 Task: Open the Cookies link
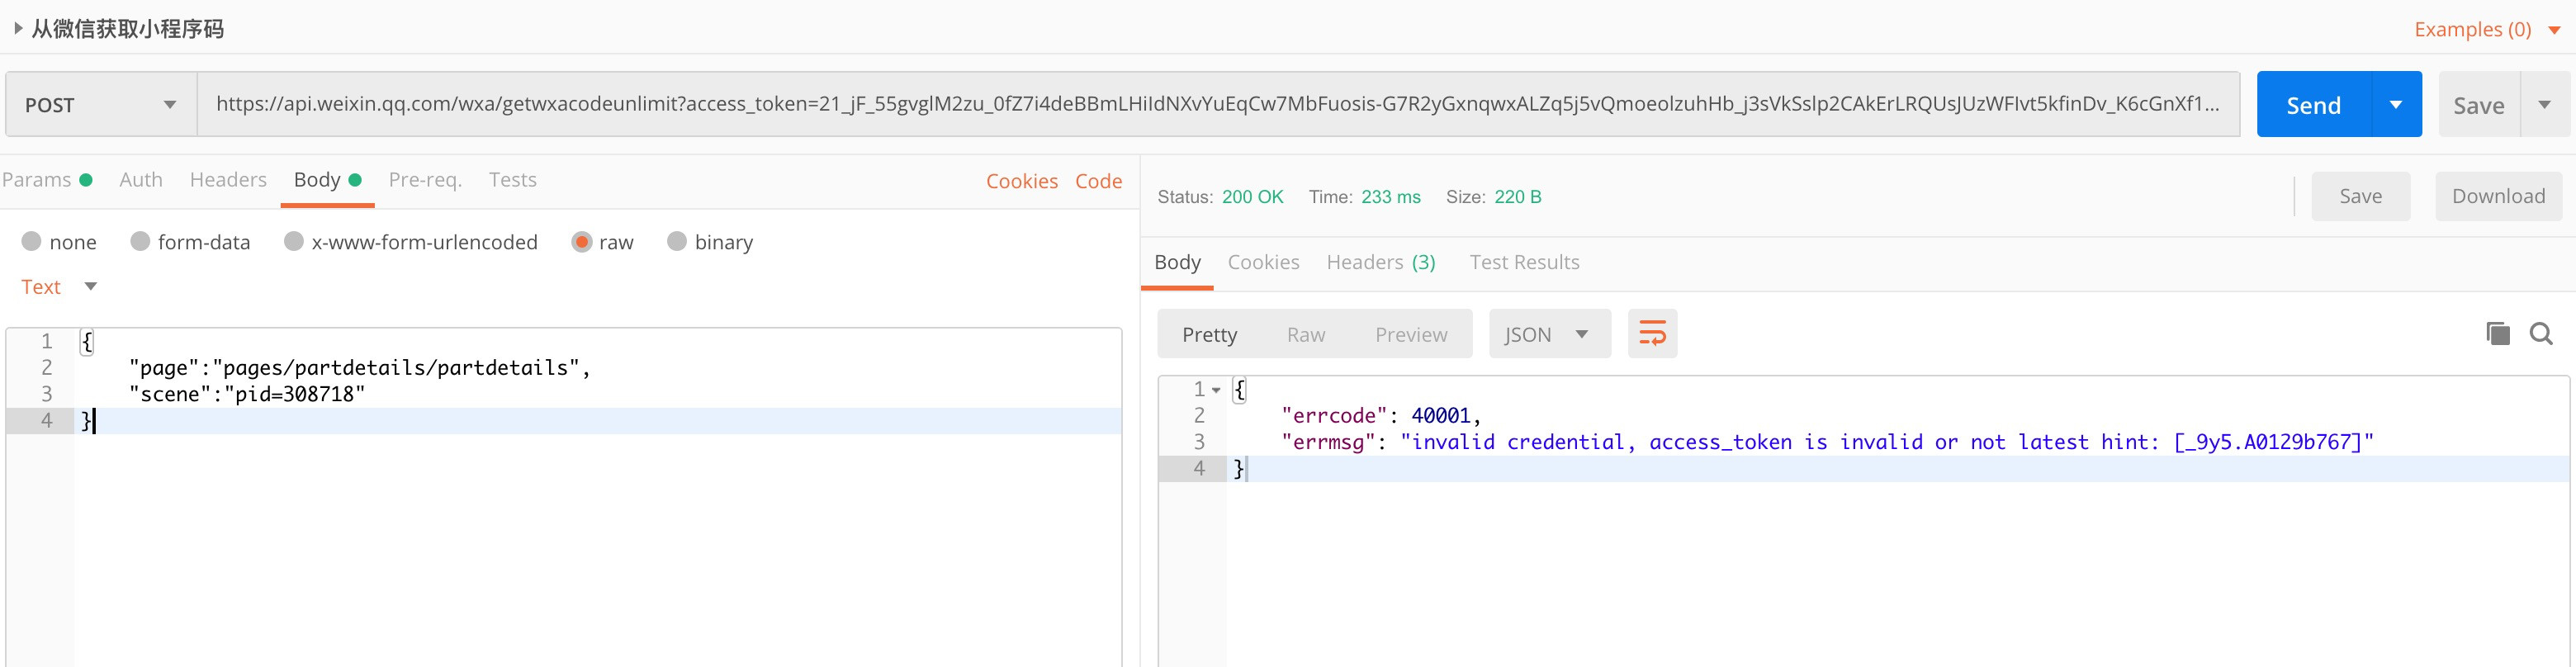pos(1021,181)
